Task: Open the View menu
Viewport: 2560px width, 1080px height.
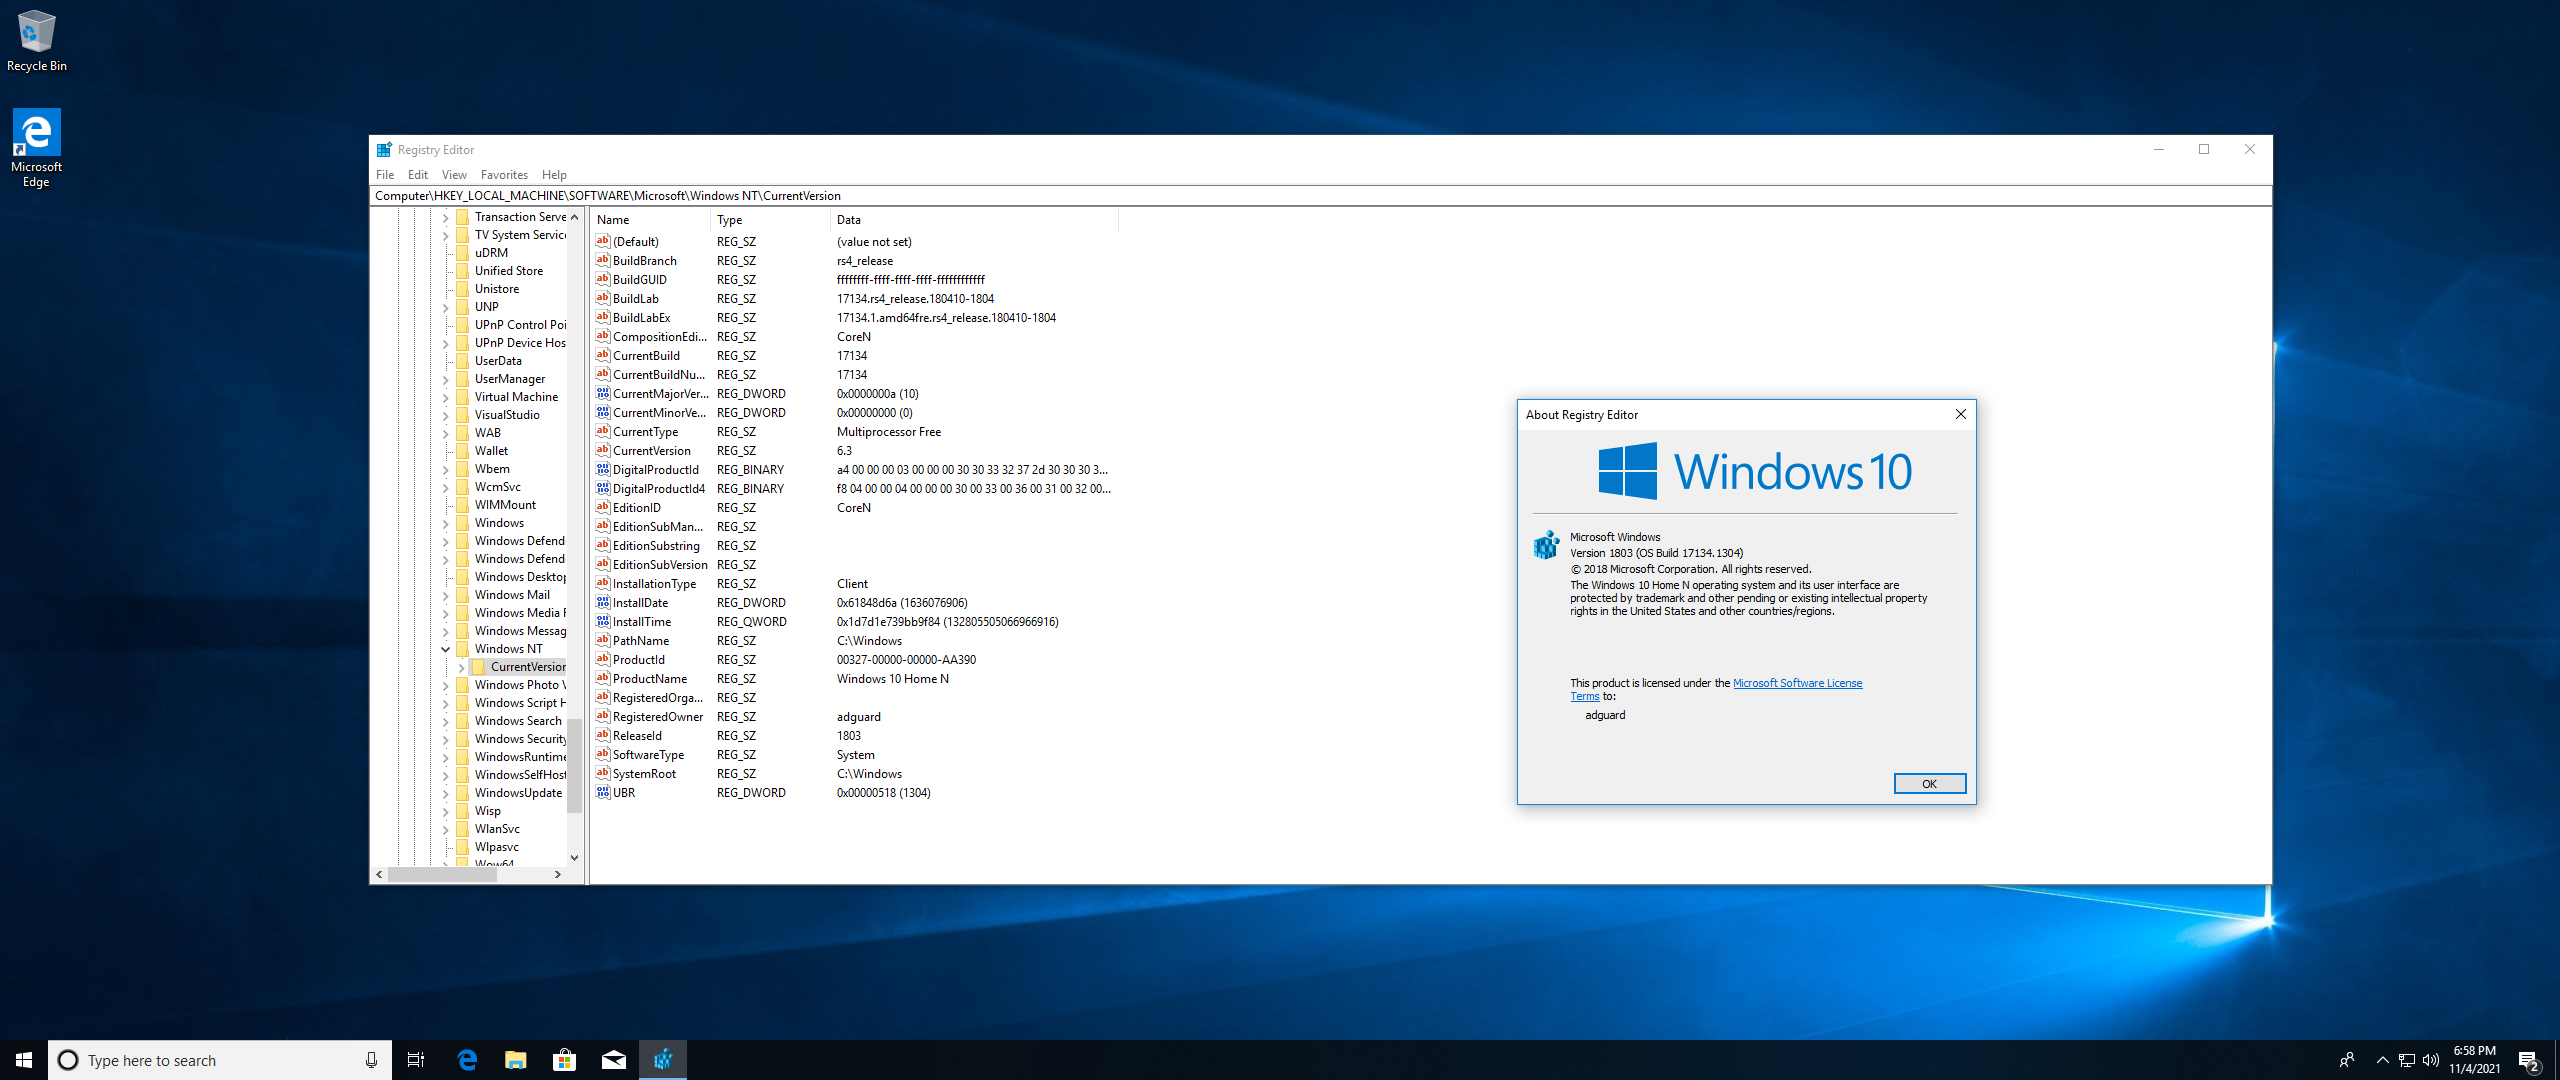Action: (x=454, y=174)
